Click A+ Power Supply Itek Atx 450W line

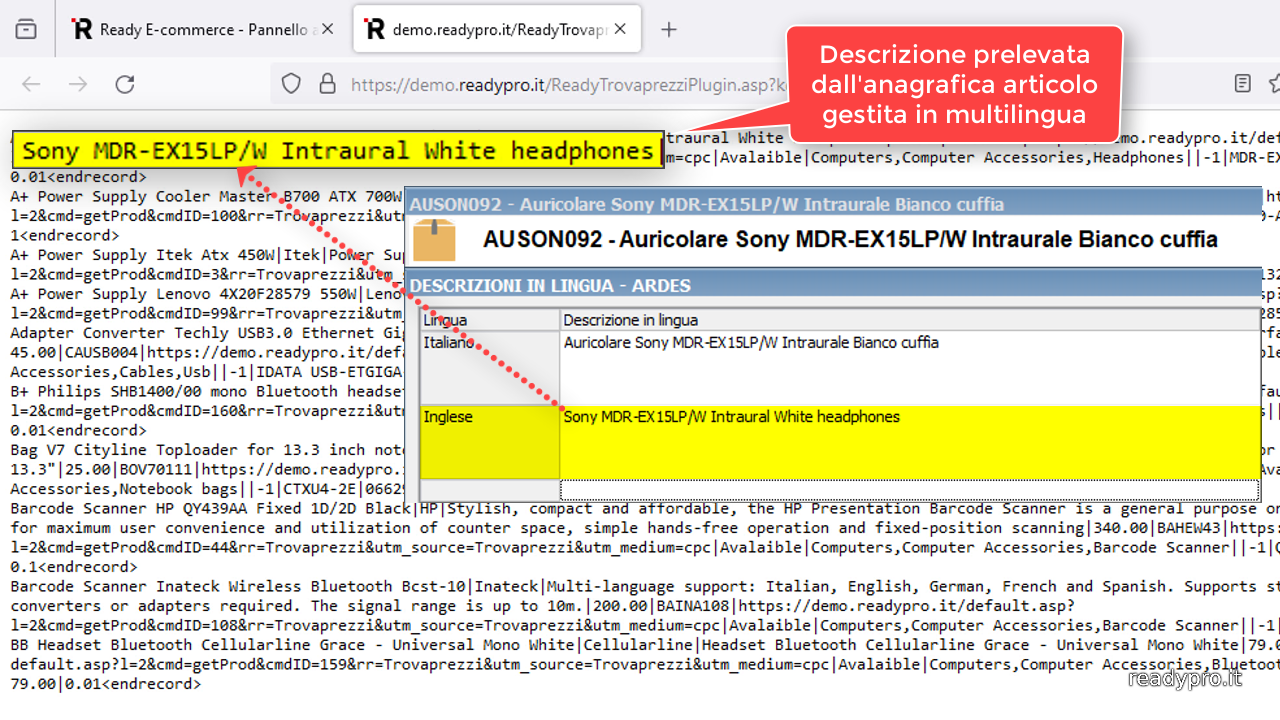coord(206,255)
